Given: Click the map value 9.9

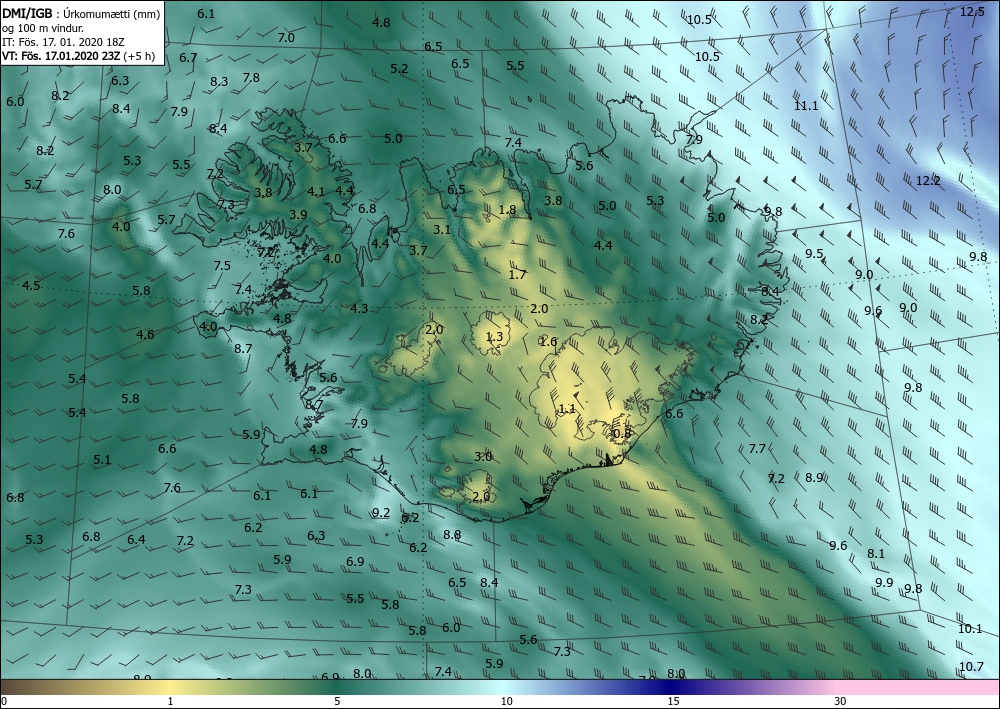Looking at the screenshot, I should (x=884, y=583).
